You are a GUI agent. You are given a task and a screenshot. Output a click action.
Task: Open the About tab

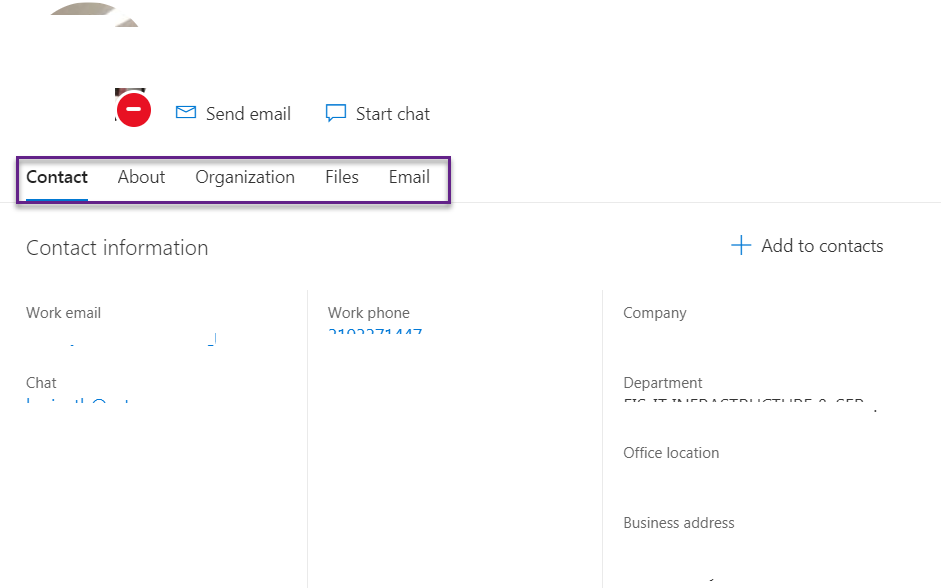tap(141, 177)
